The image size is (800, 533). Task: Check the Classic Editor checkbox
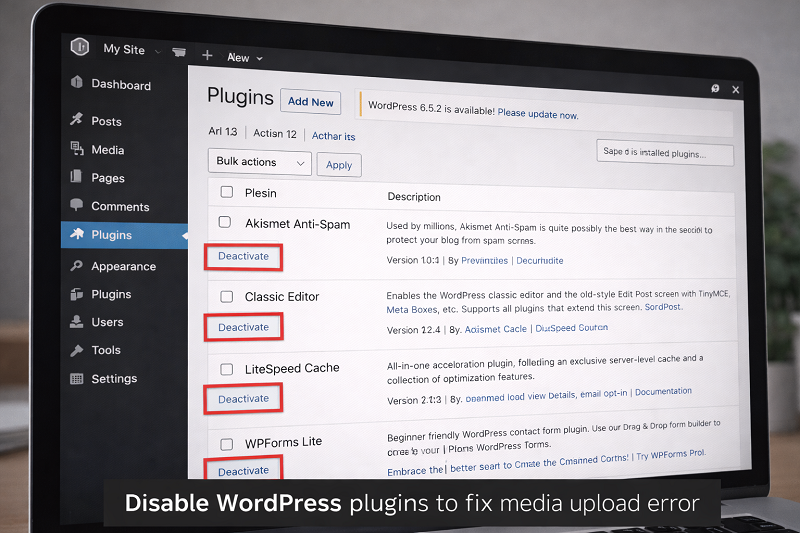227,296
